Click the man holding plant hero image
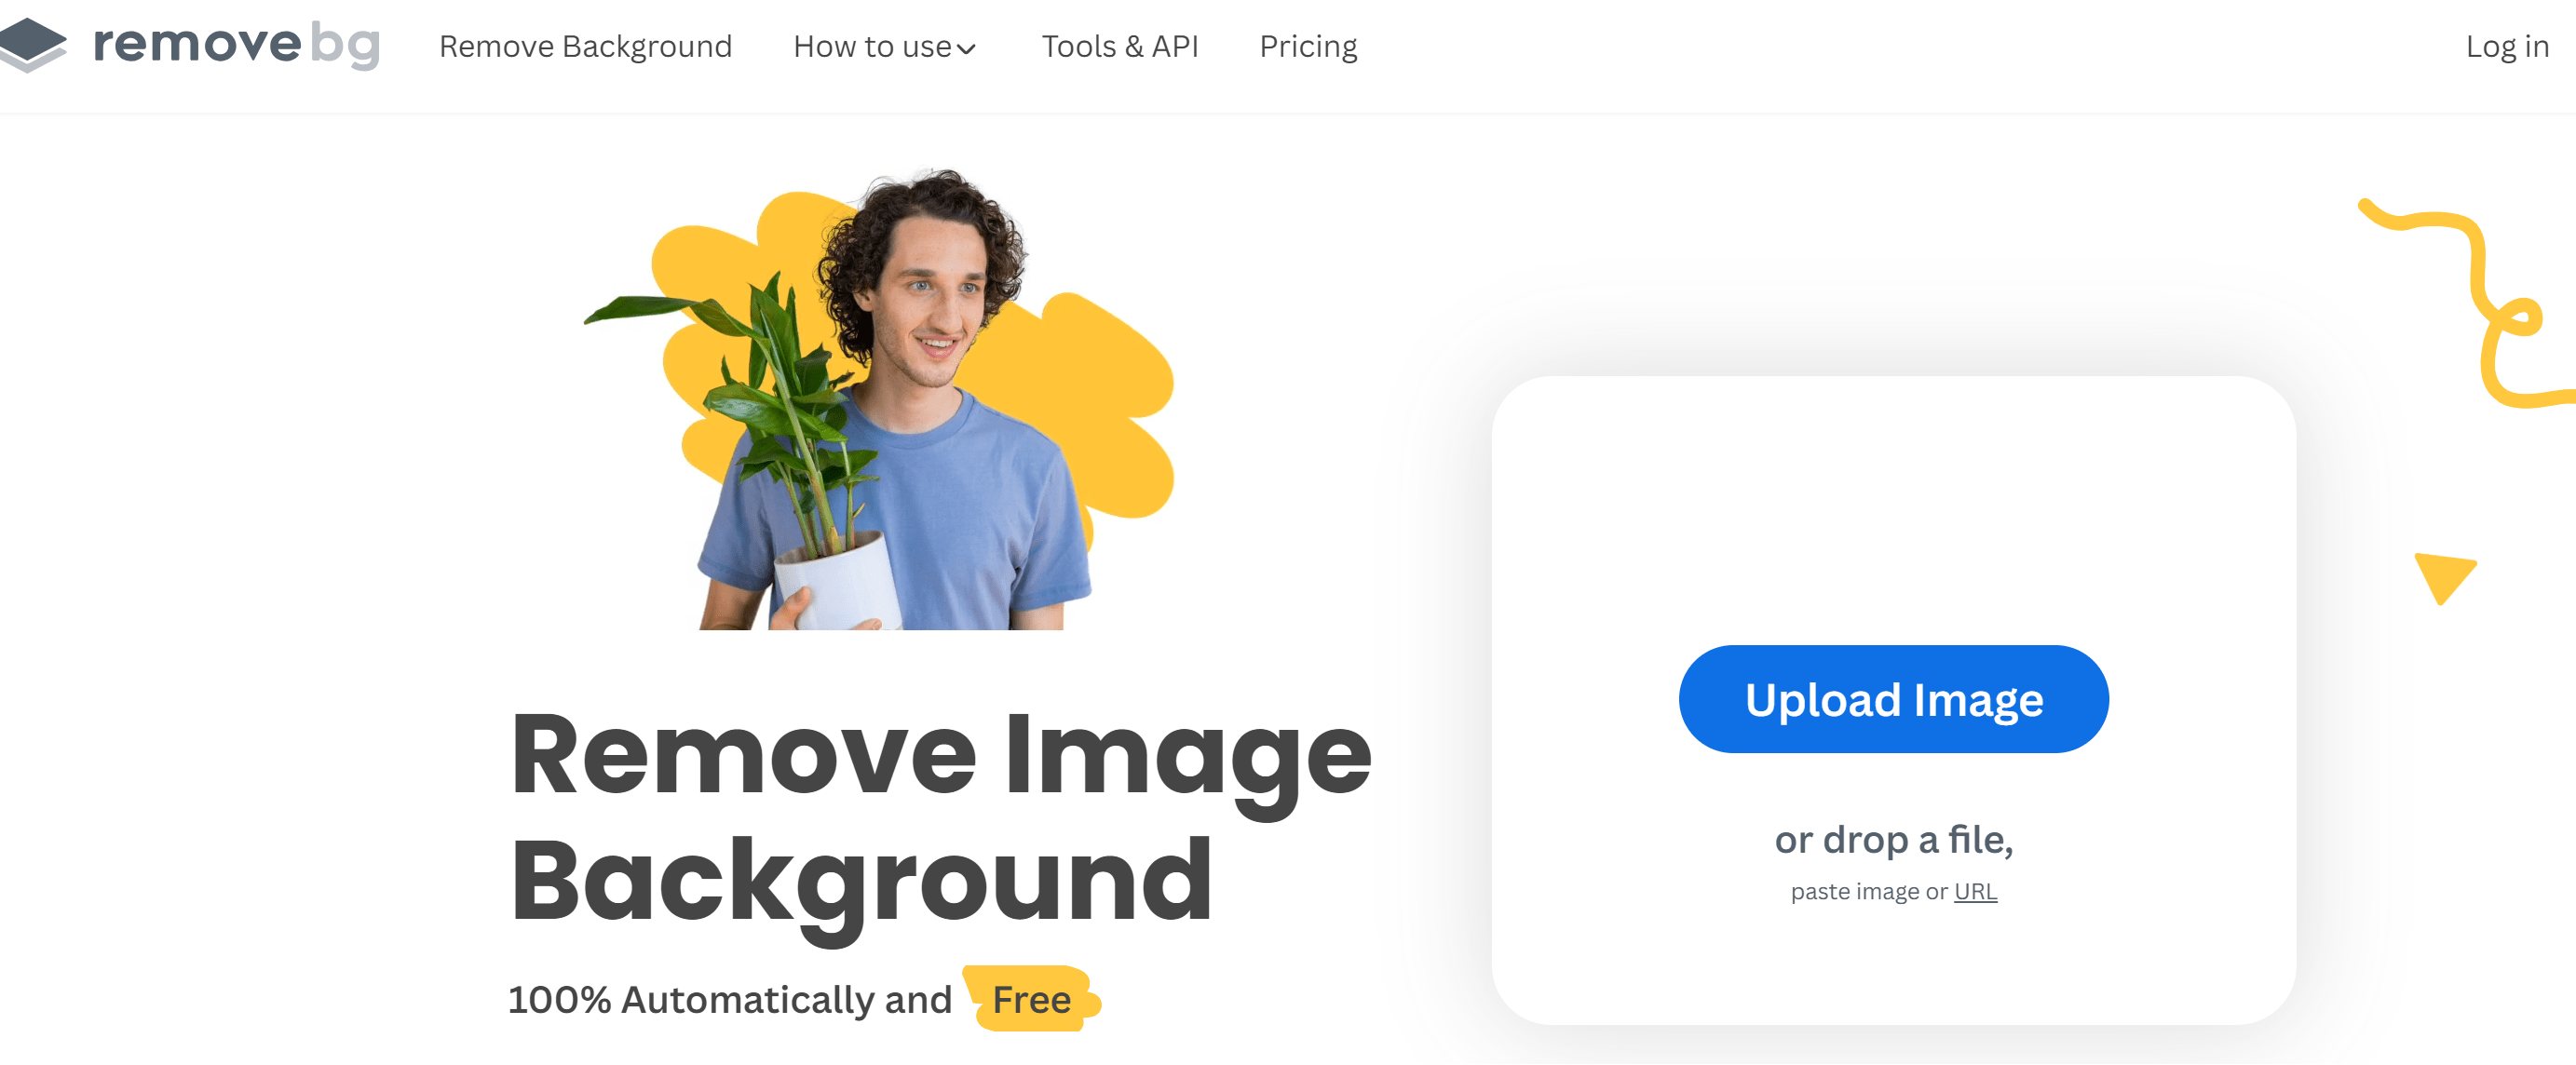The height and width of the screenshot is (1065, 2576). coord(880,400)
